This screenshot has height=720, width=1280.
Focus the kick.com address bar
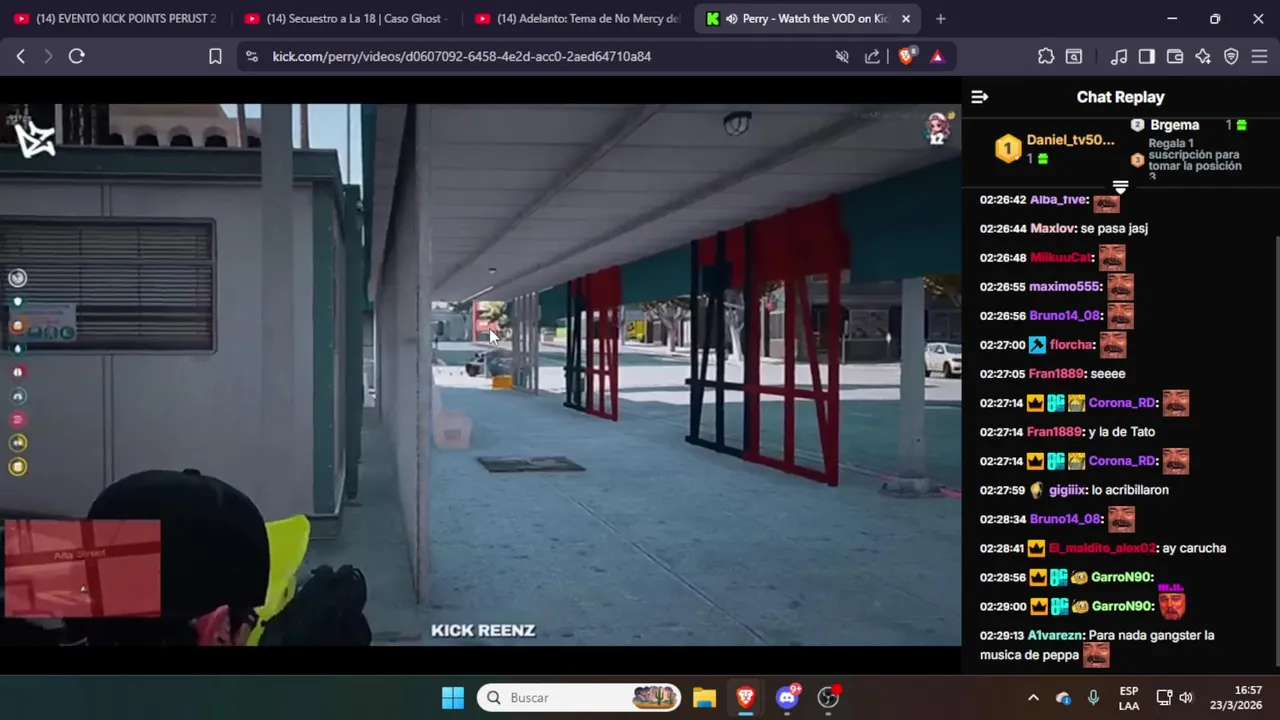462,57
